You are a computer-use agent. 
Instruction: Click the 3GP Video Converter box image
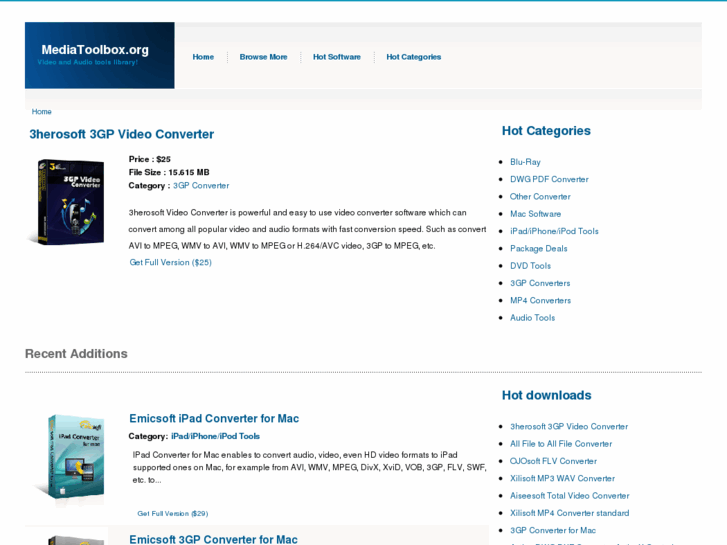coord(68,202)
